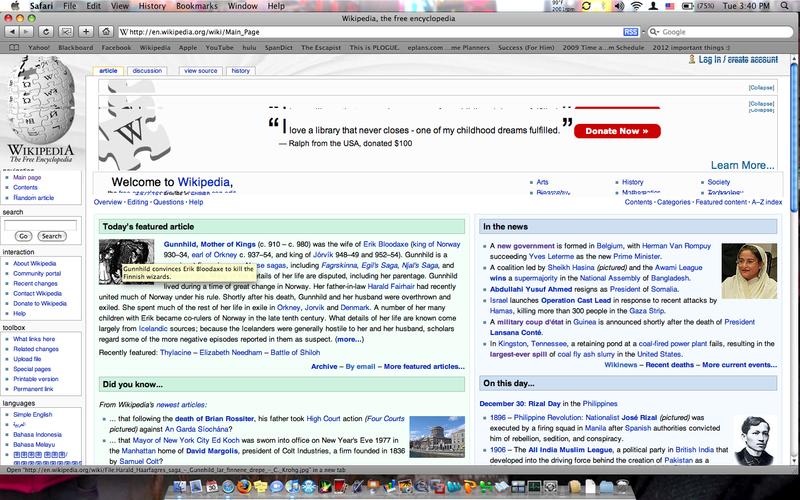Open Recent changes in the sidebar
The height and width of the screenshot is (500, 800).
pos(35,283)
